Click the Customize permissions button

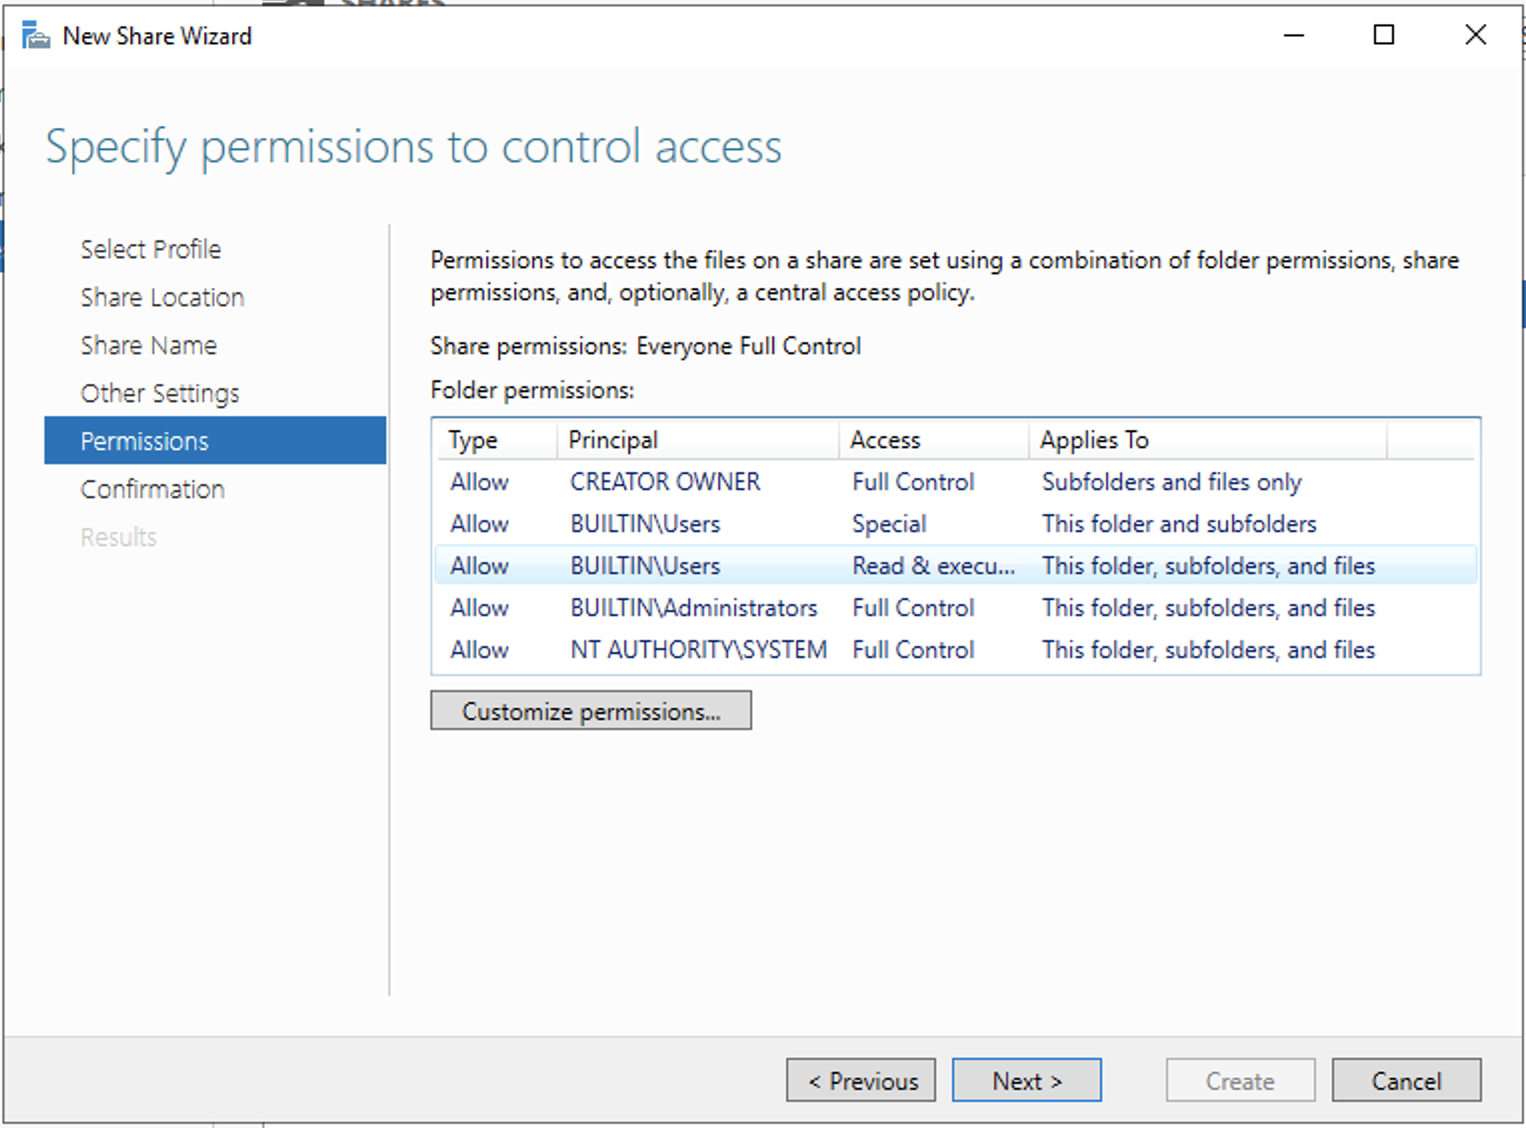pos(590,711)
